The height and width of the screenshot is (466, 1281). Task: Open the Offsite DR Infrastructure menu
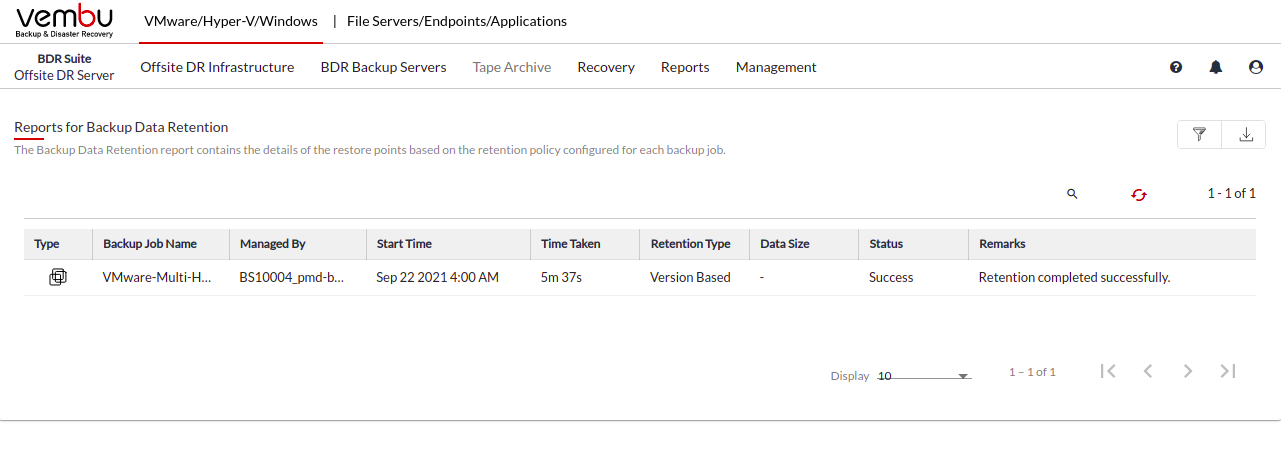tap(217, 67)
